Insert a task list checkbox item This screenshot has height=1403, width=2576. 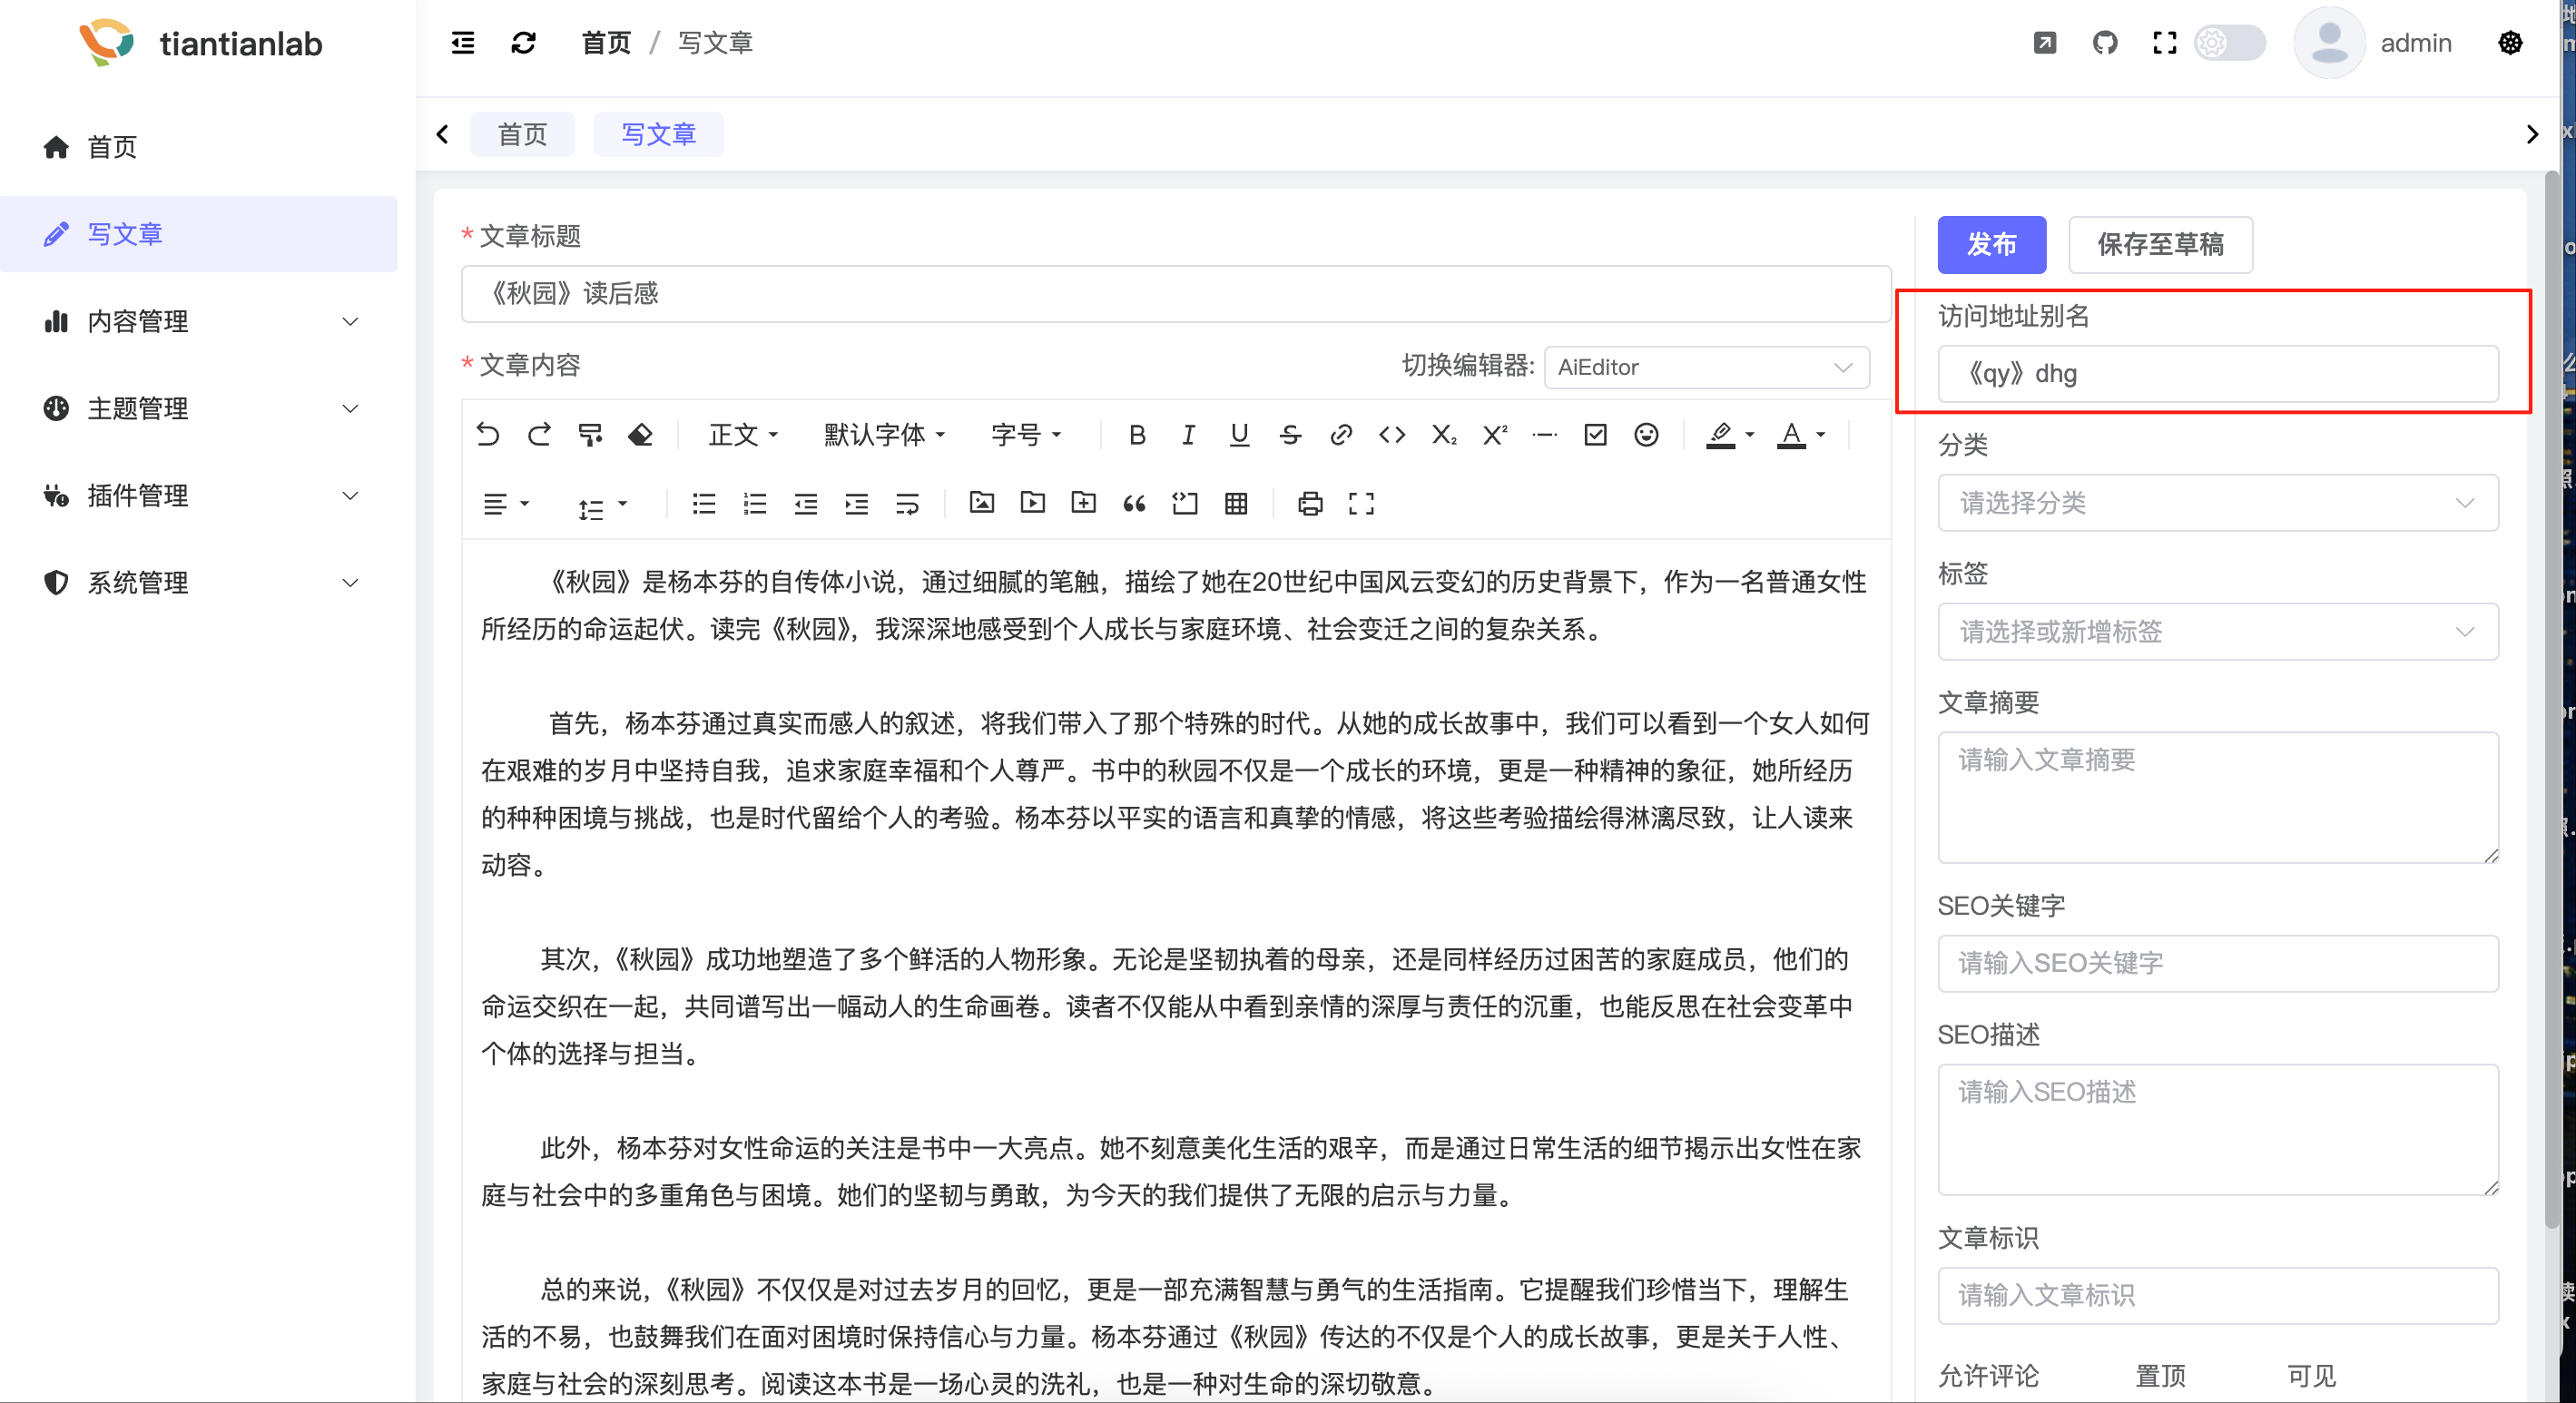point(1596,435)
